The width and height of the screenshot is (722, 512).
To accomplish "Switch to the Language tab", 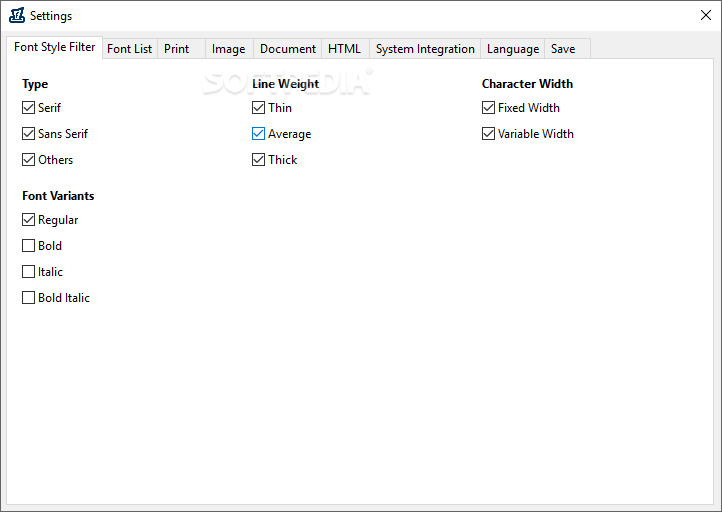I will click(x=513, y=49).
